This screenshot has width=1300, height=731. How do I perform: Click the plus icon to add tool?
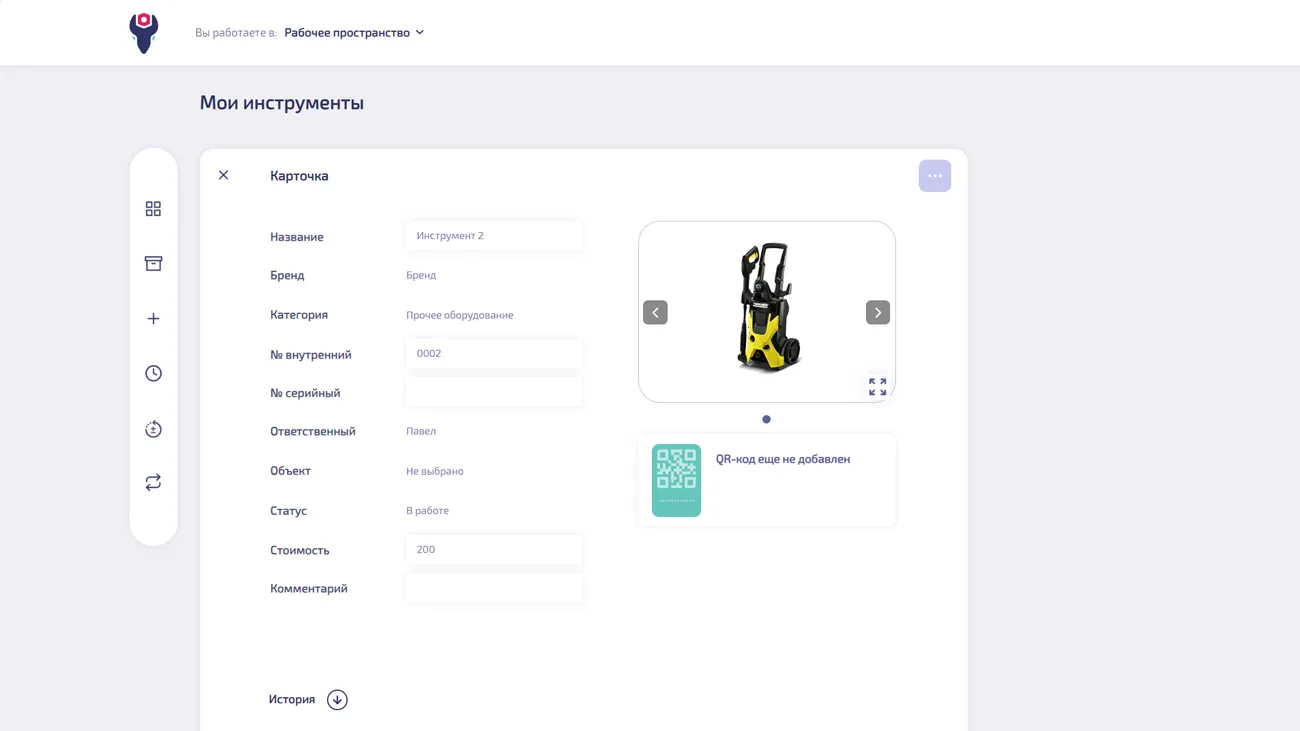[x=153, y=319]
